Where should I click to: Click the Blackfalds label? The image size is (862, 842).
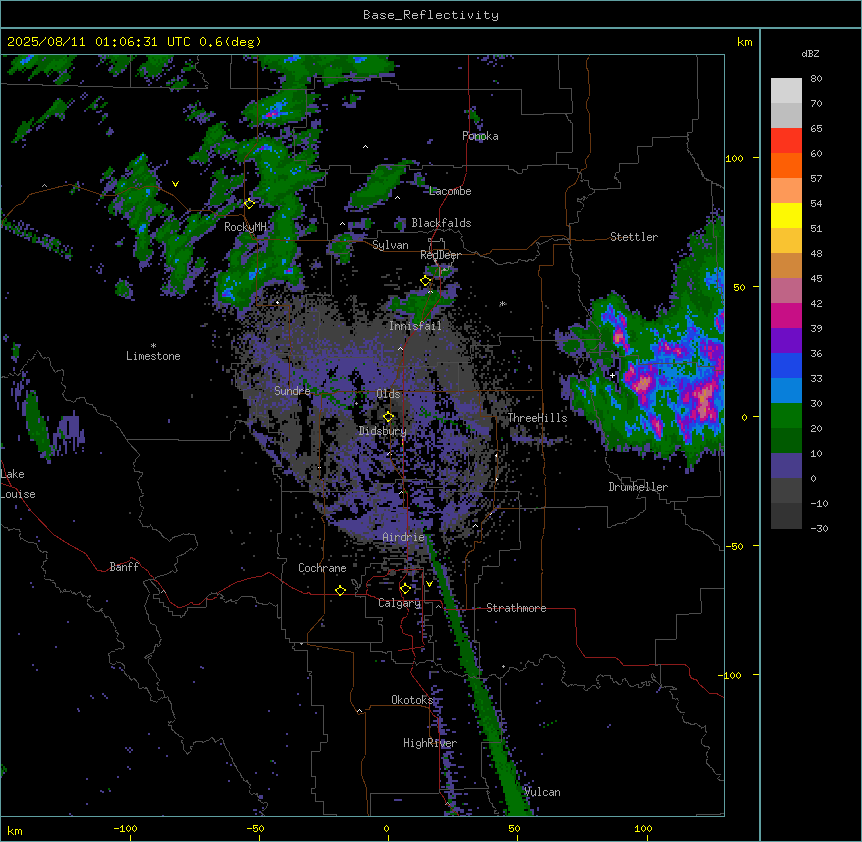tap(441, 223)
